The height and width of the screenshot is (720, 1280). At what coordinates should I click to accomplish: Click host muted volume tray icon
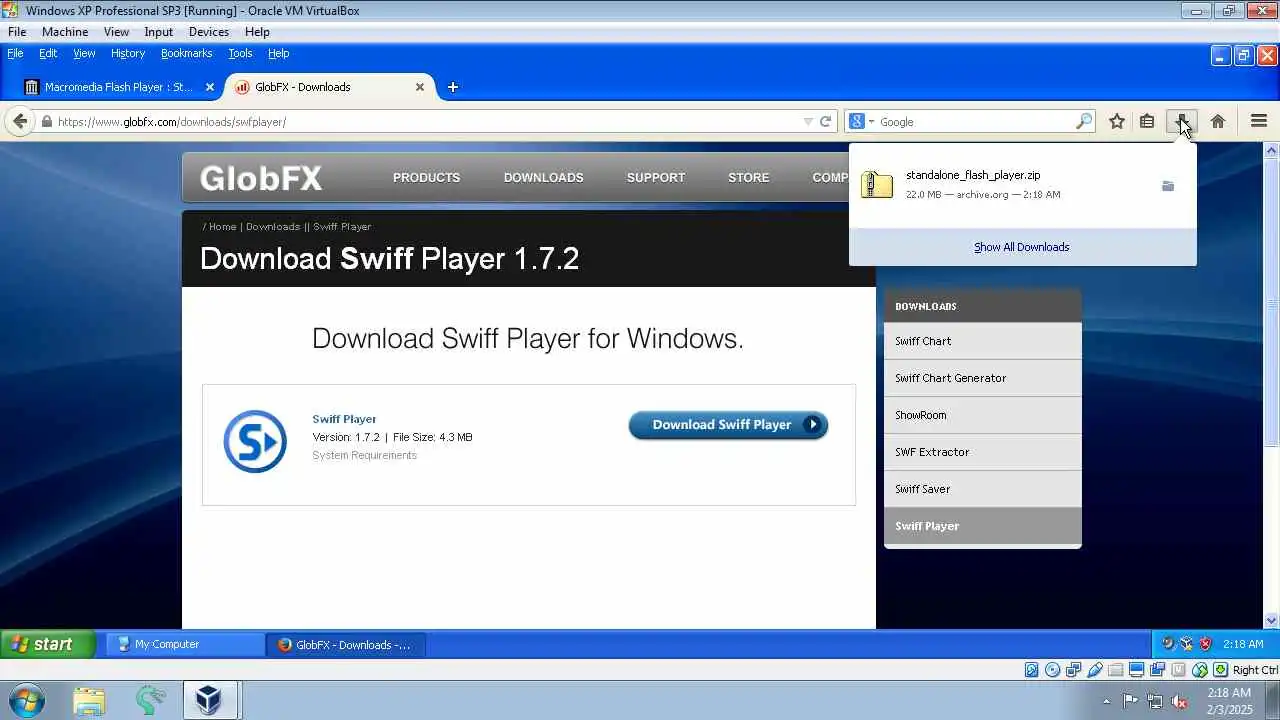coord(1179,701)
